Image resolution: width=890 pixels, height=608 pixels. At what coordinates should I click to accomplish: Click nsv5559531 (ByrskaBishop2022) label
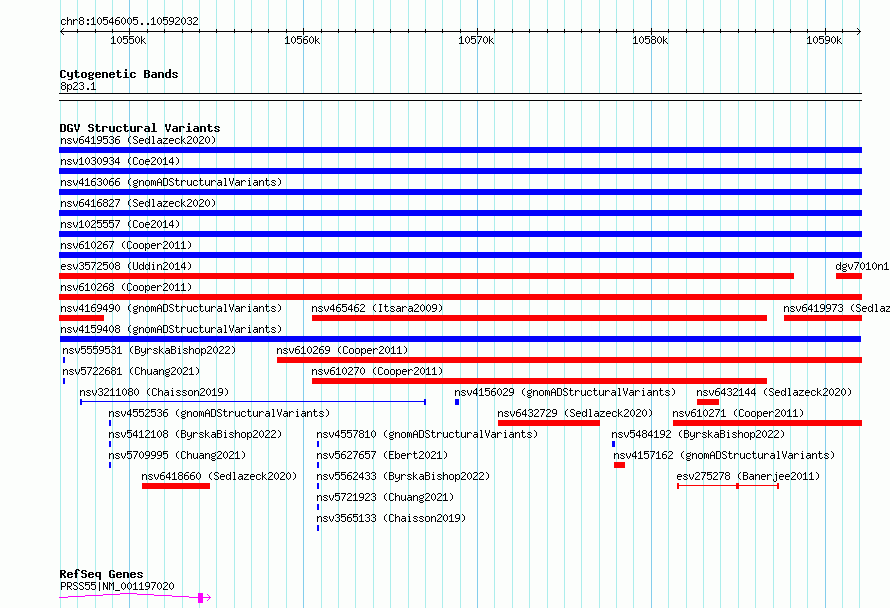pos(149,350)
